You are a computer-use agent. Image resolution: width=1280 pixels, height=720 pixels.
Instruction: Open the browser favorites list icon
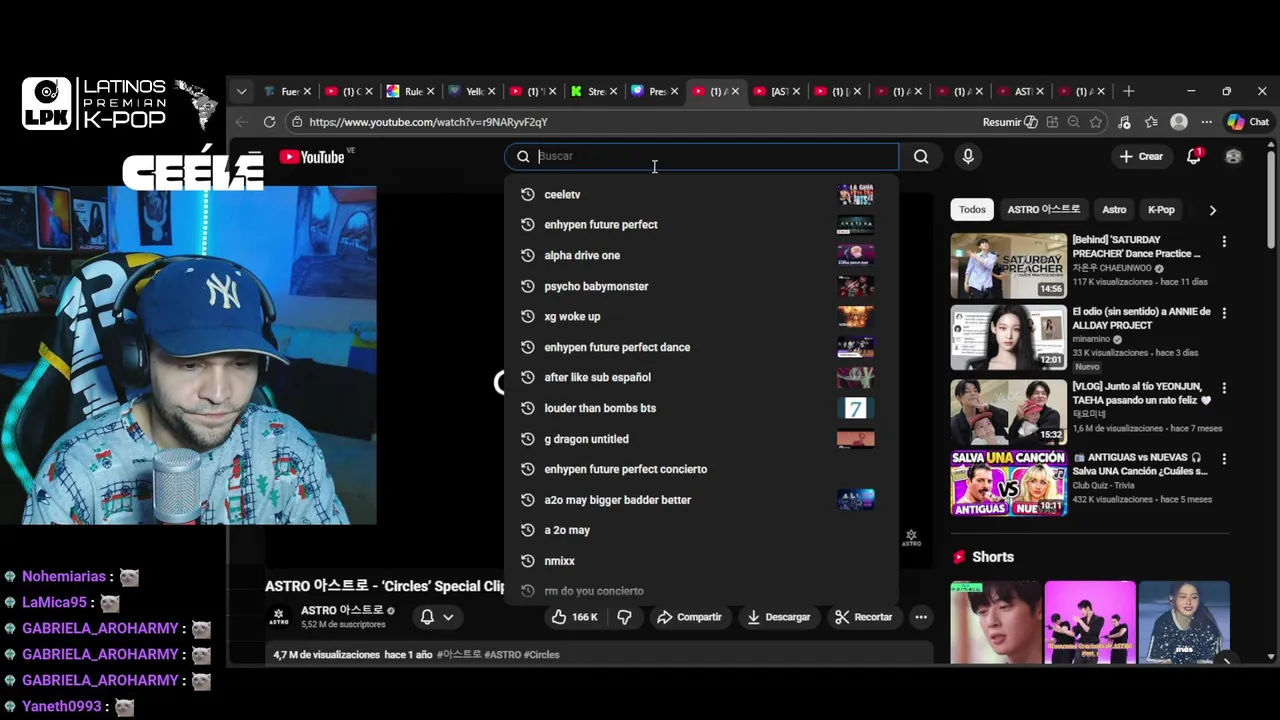pyautogui.click(x=1151, y=122)
